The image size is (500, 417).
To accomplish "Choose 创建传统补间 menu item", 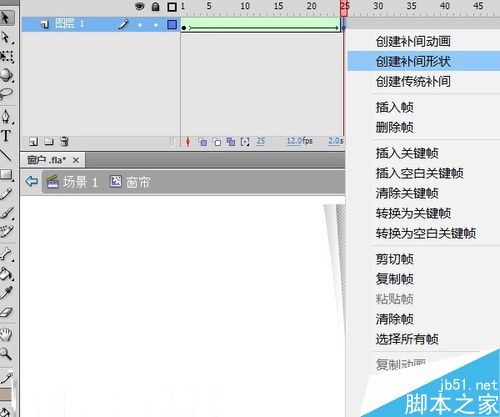I will [413, 81].
